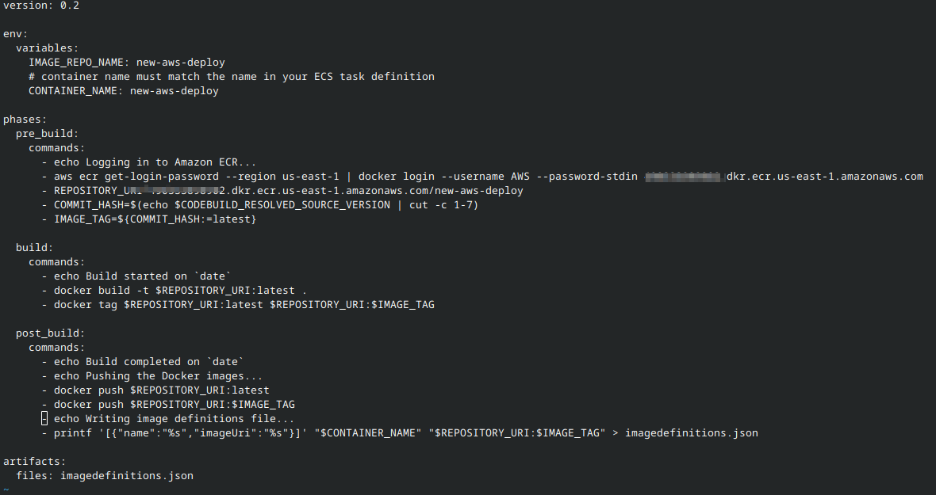
Task: Place cursor on the 'pre_build:' key
Action: point(47,133)
